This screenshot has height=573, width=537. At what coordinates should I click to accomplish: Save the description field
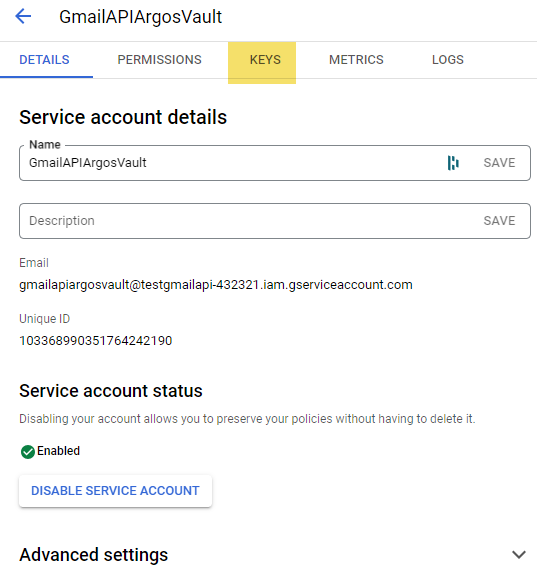(499, 221)
